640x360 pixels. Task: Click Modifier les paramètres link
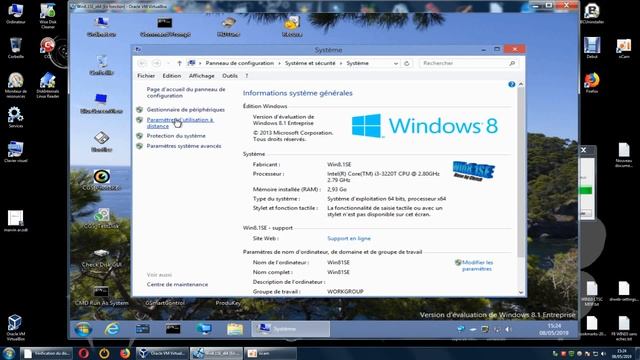(x=477, y=266)
